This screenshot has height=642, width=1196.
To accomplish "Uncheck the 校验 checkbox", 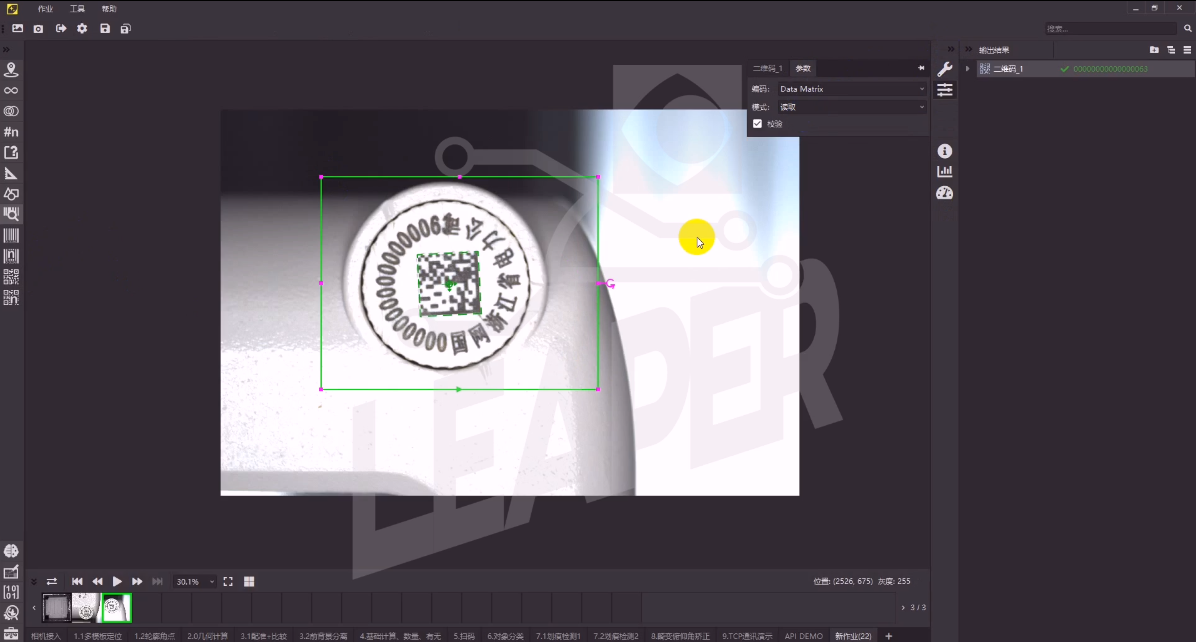I will (757, 124).
